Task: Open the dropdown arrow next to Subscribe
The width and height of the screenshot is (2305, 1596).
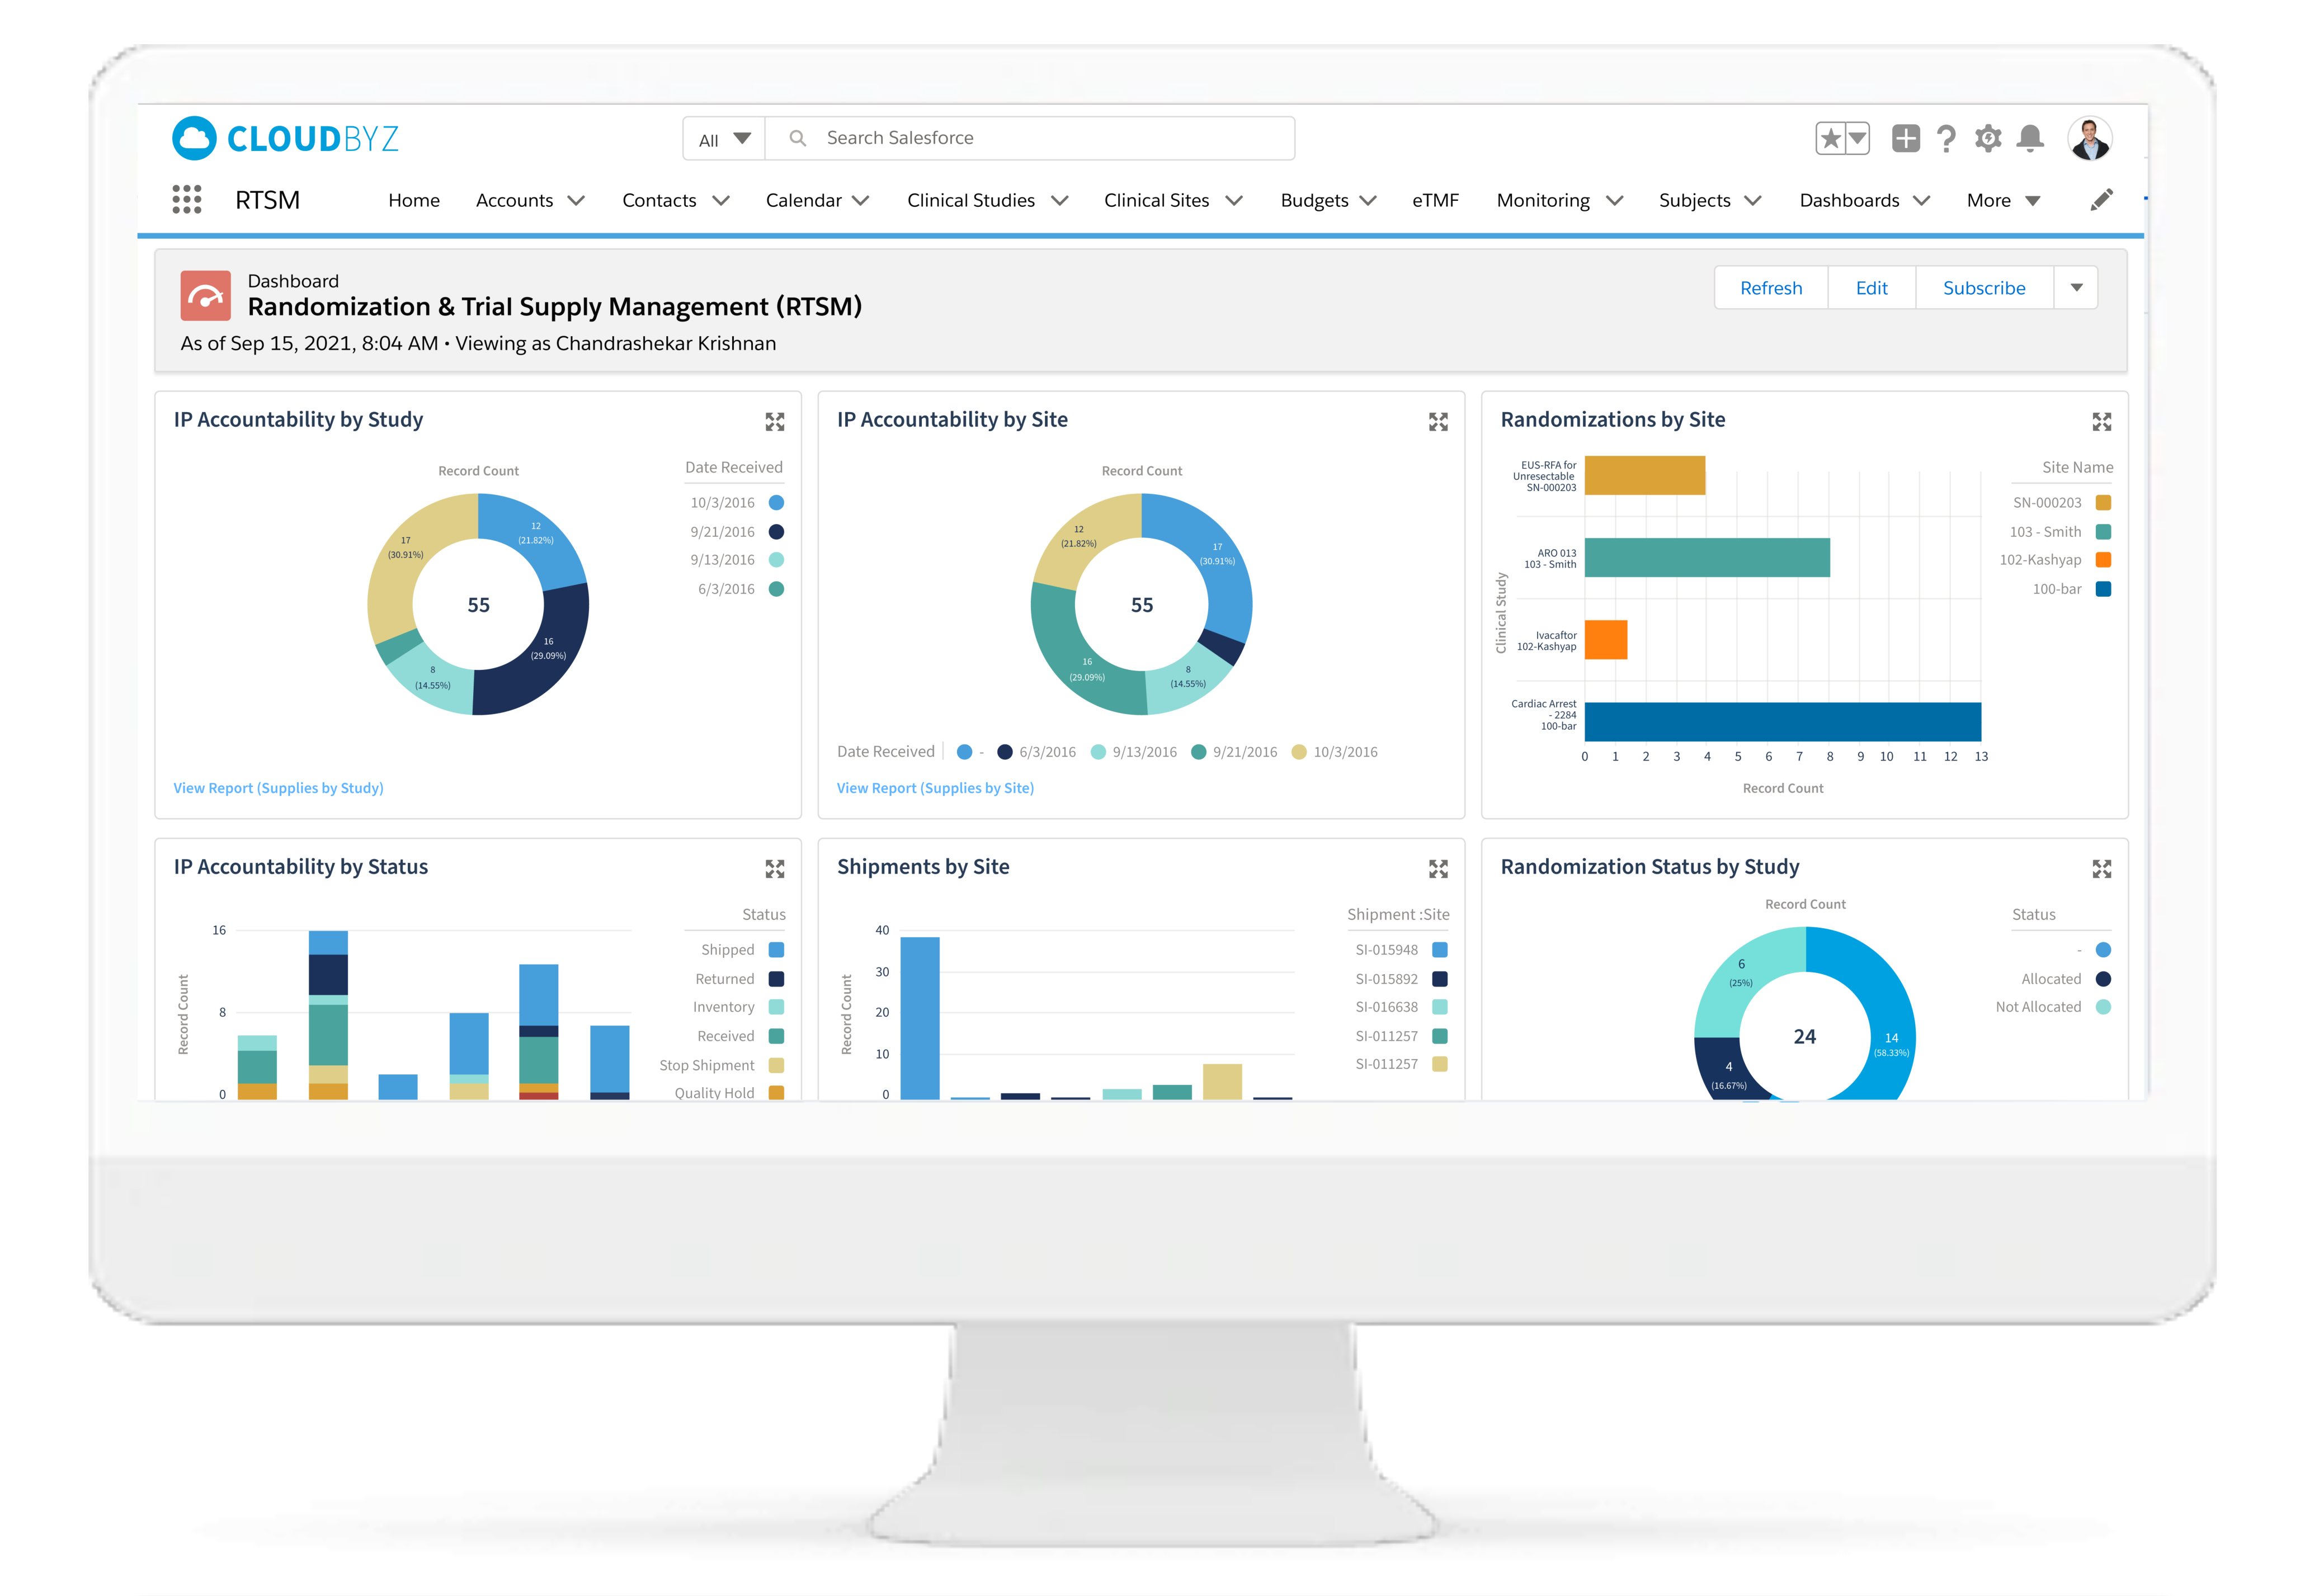Action: (x=2076, y=288)
